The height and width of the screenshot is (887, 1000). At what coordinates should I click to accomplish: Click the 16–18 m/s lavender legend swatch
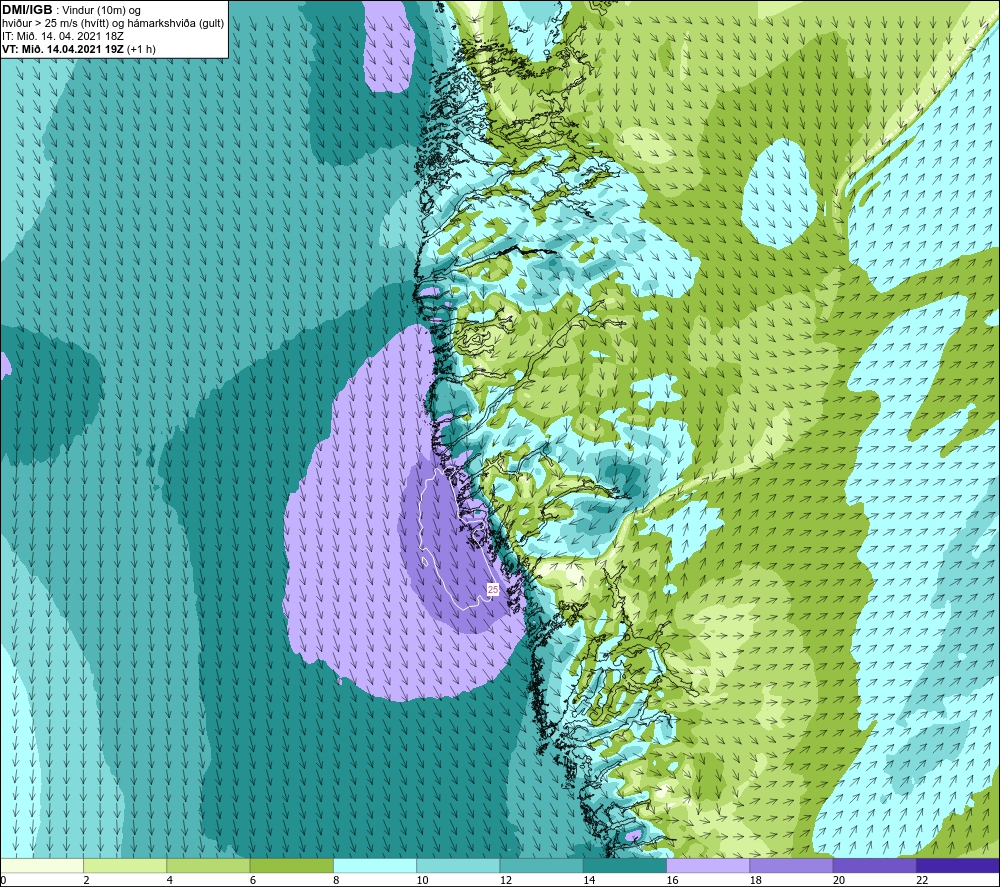coord(709,866)
